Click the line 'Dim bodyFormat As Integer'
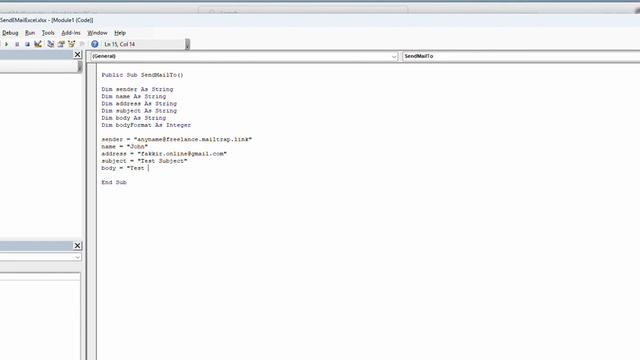640x360 pixels. pyautogui.click(x=146, y=125)
